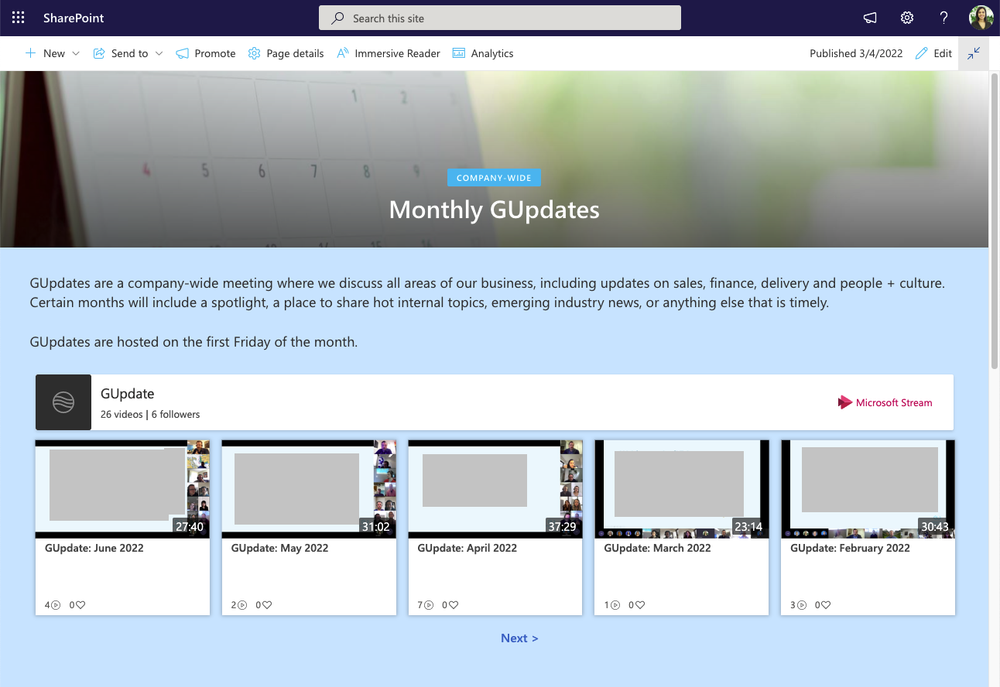Open Page details from the toolbar
This screenshot has height=687, width=1000.
[x=286, y=53]
